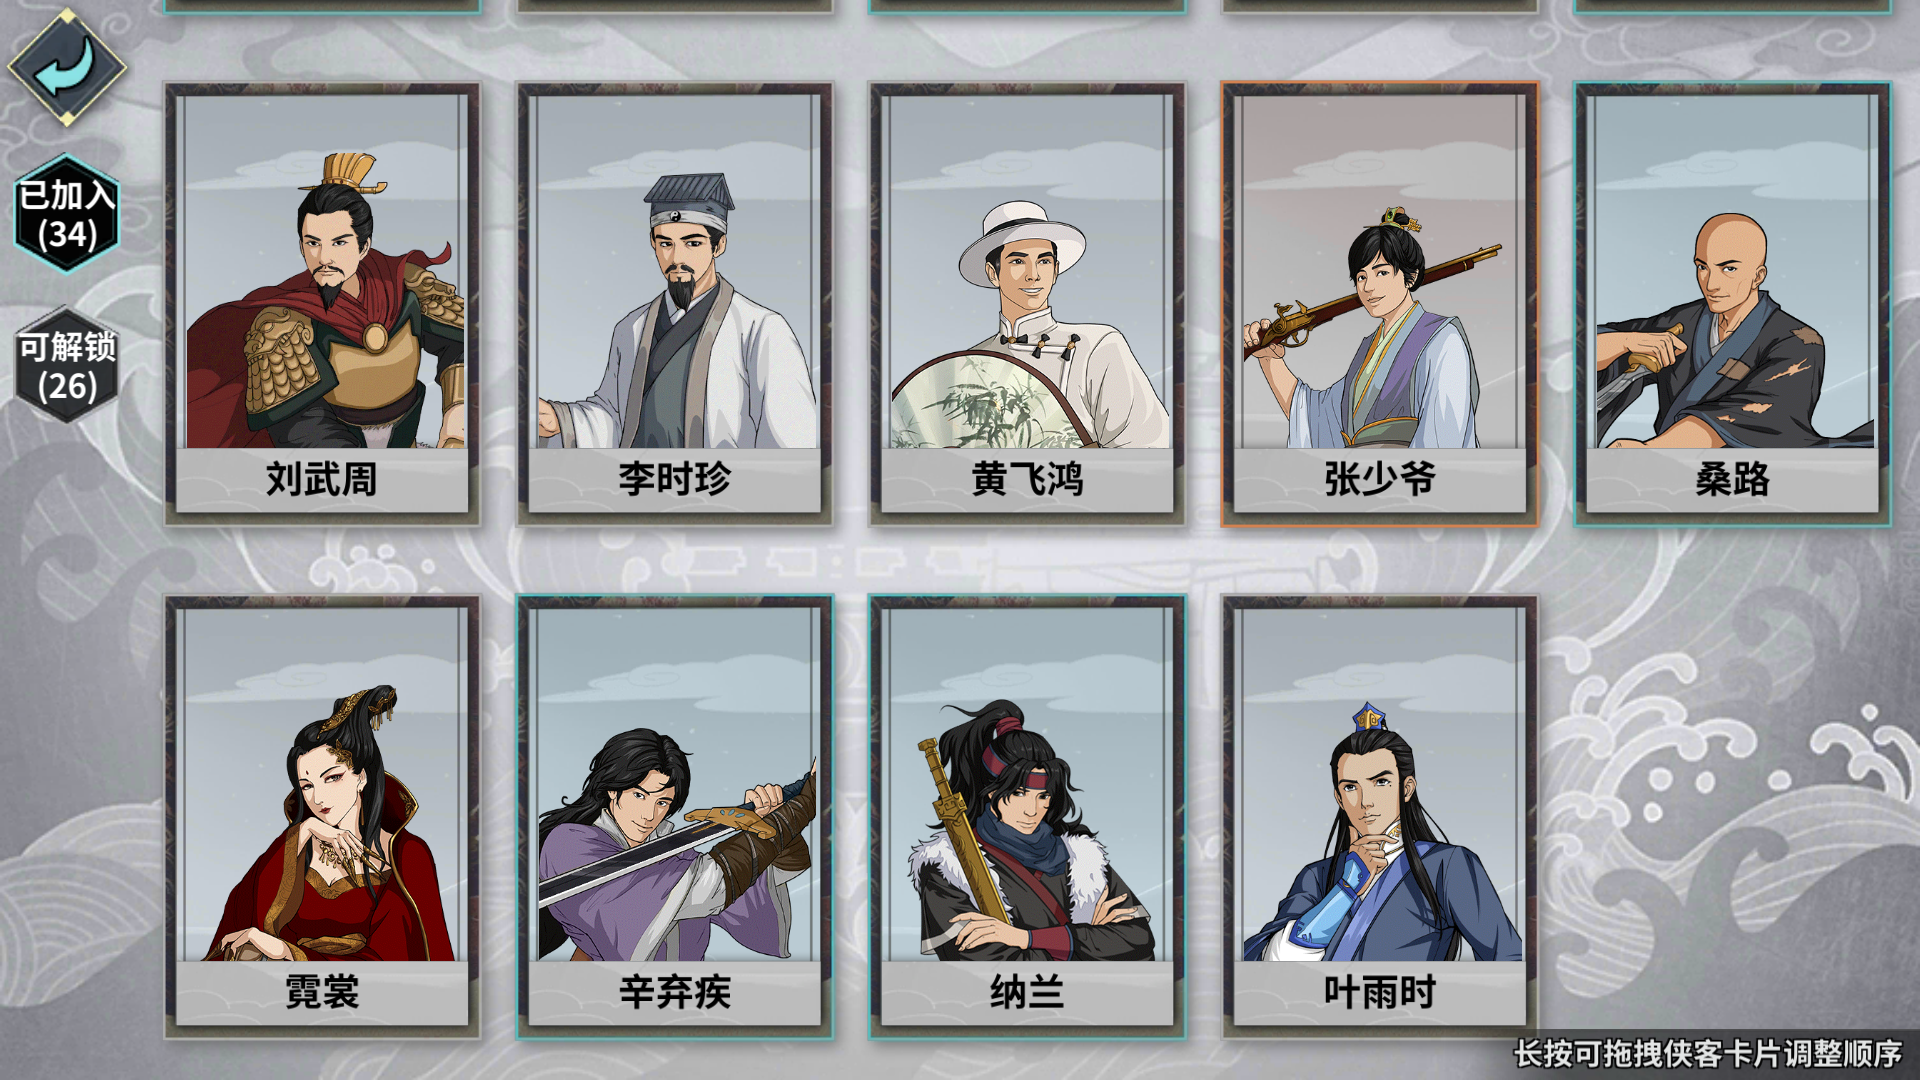1920x1080 pixels.
Task: Select the 李时珍 character card
Action: [x=675, y=304]
